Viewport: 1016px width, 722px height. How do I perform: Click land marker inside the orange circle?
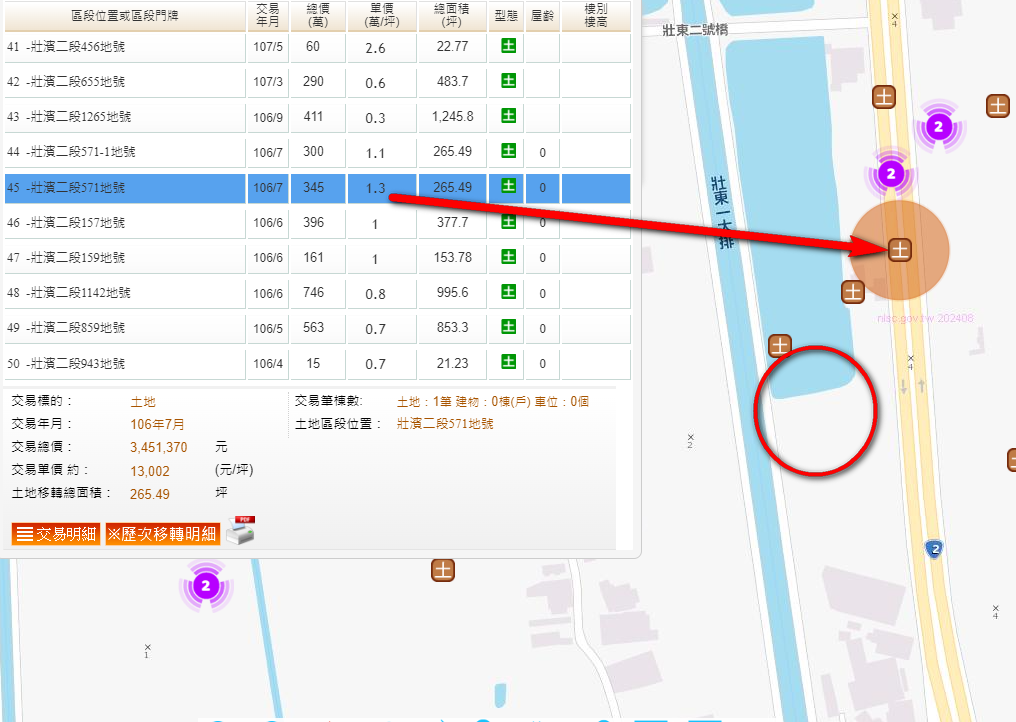click(x=900, y=249)
